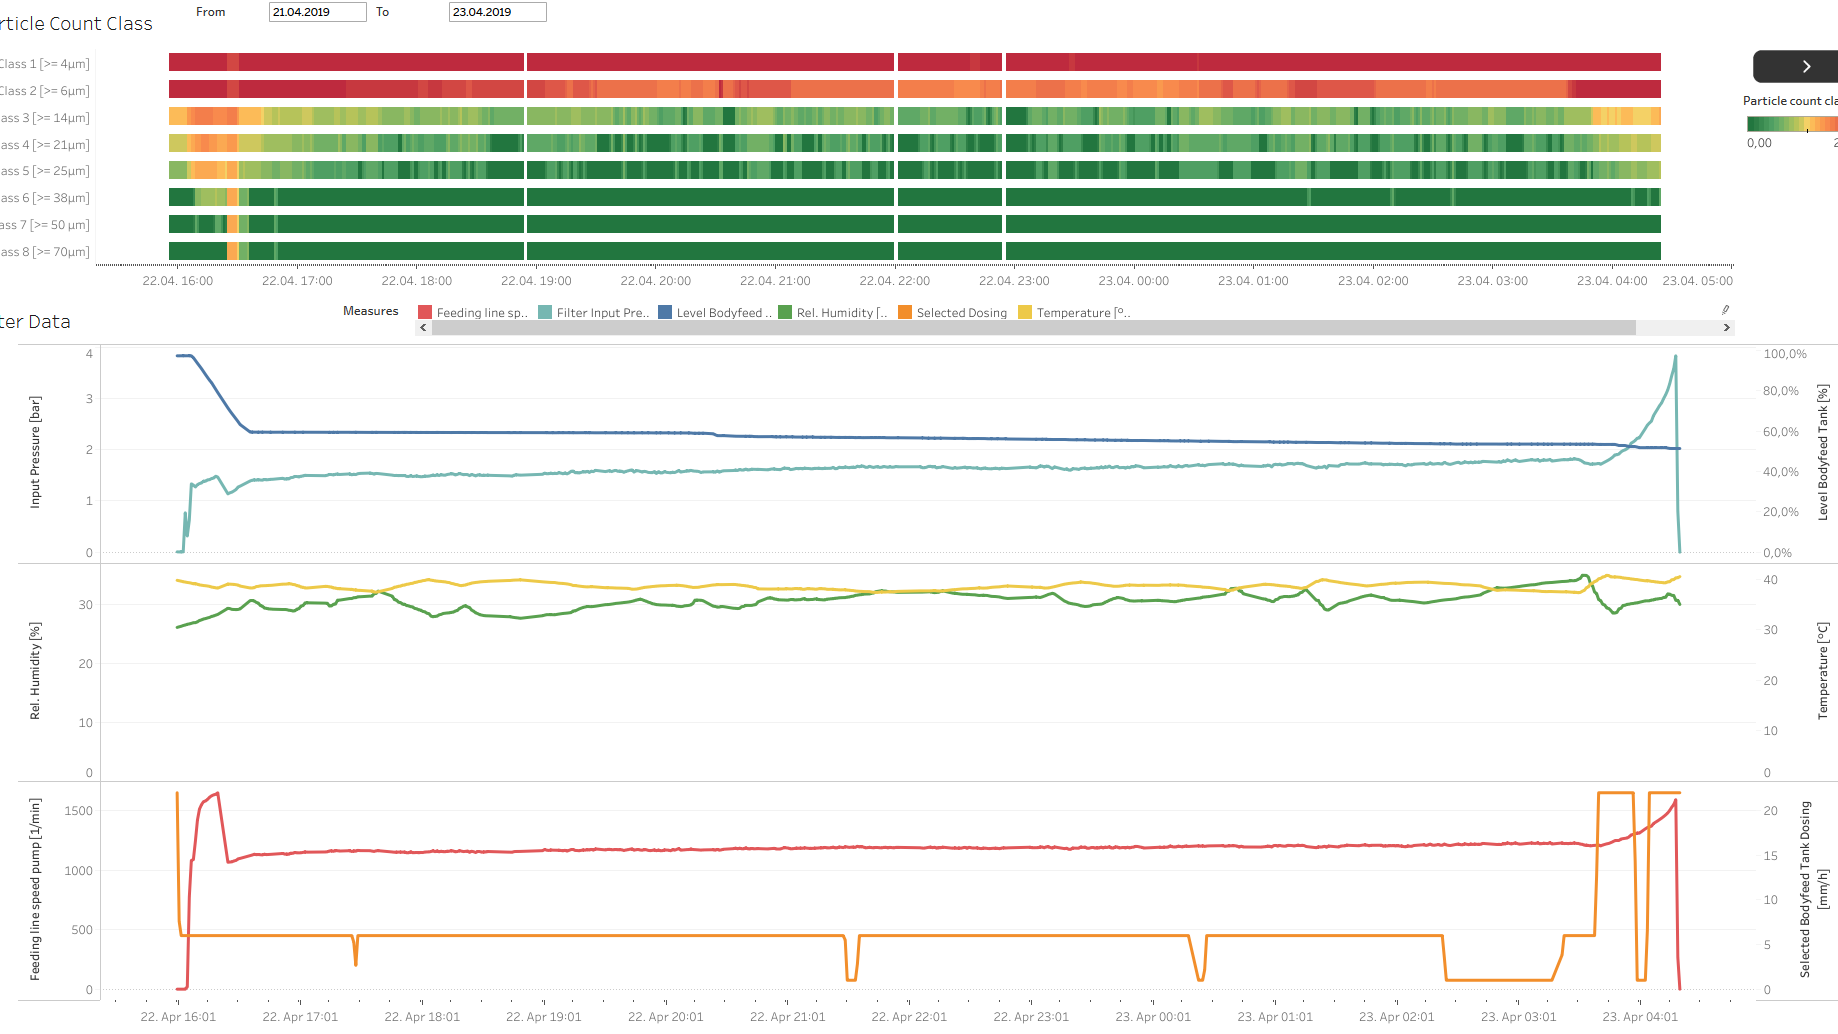The height and width of the screenshot is (1034, 1838).
Task: Click the Particle count class gradient legend
Action: click(x=1791, y=124)
